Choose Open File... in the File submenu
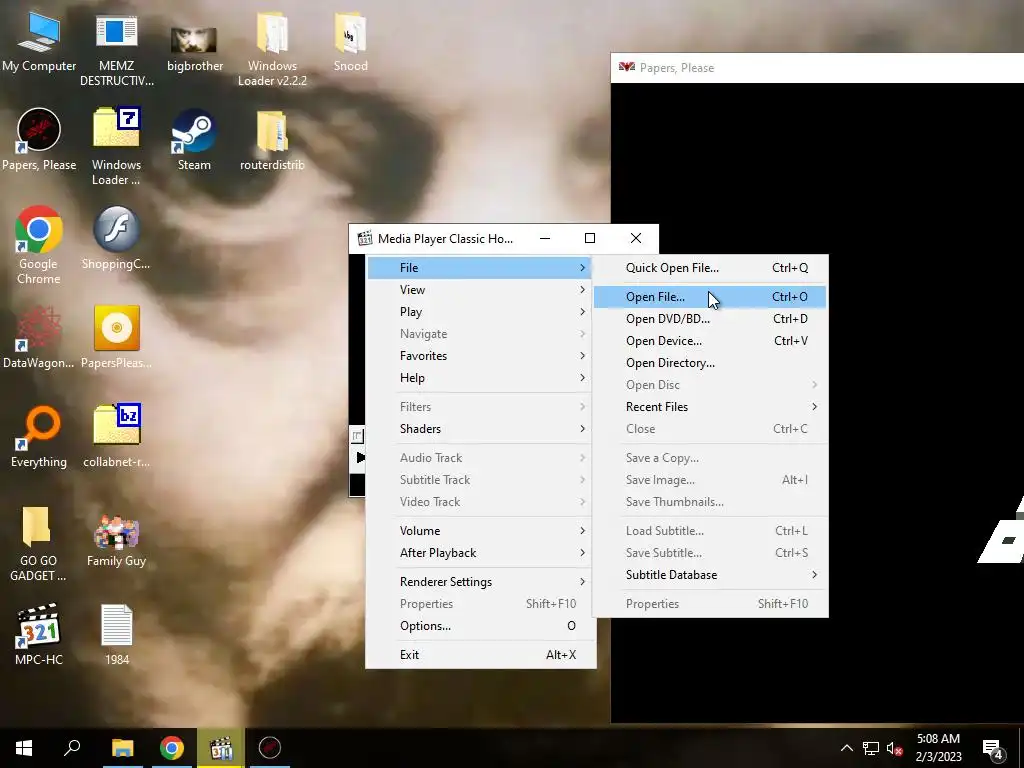The image size is (1024, 768). pyautogui.click(x=710, y=296)
